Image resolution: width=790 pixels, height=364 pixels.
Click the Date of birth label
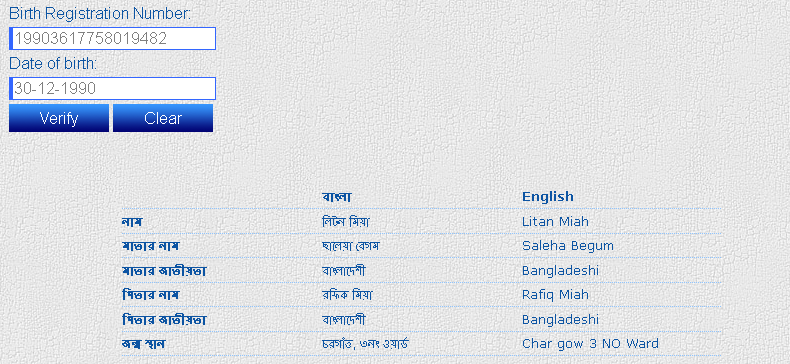tap(53, 64)
